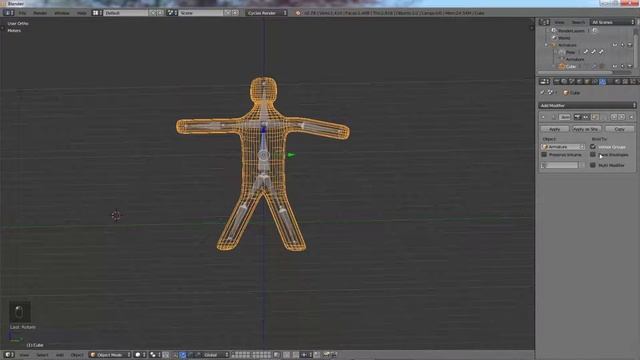The width and height of the screenshot is (640, 360).
Task: Select RenderLayers in the outliner
Action: click(x=571, y=31)
